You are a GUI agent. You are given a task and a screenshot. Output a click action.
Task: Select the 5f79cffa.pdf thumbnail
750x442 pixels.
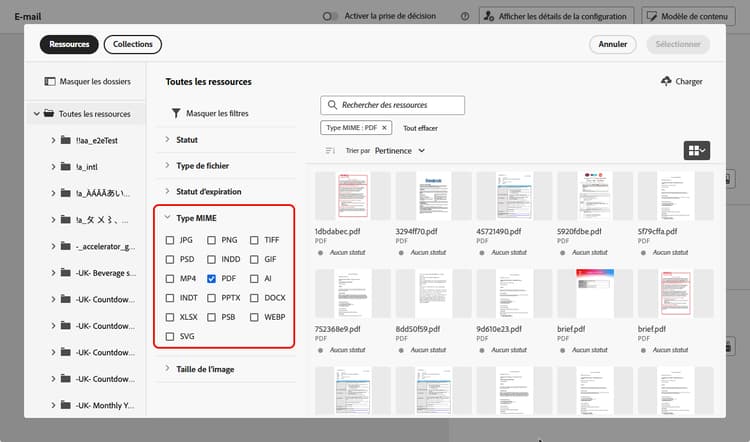675,196
